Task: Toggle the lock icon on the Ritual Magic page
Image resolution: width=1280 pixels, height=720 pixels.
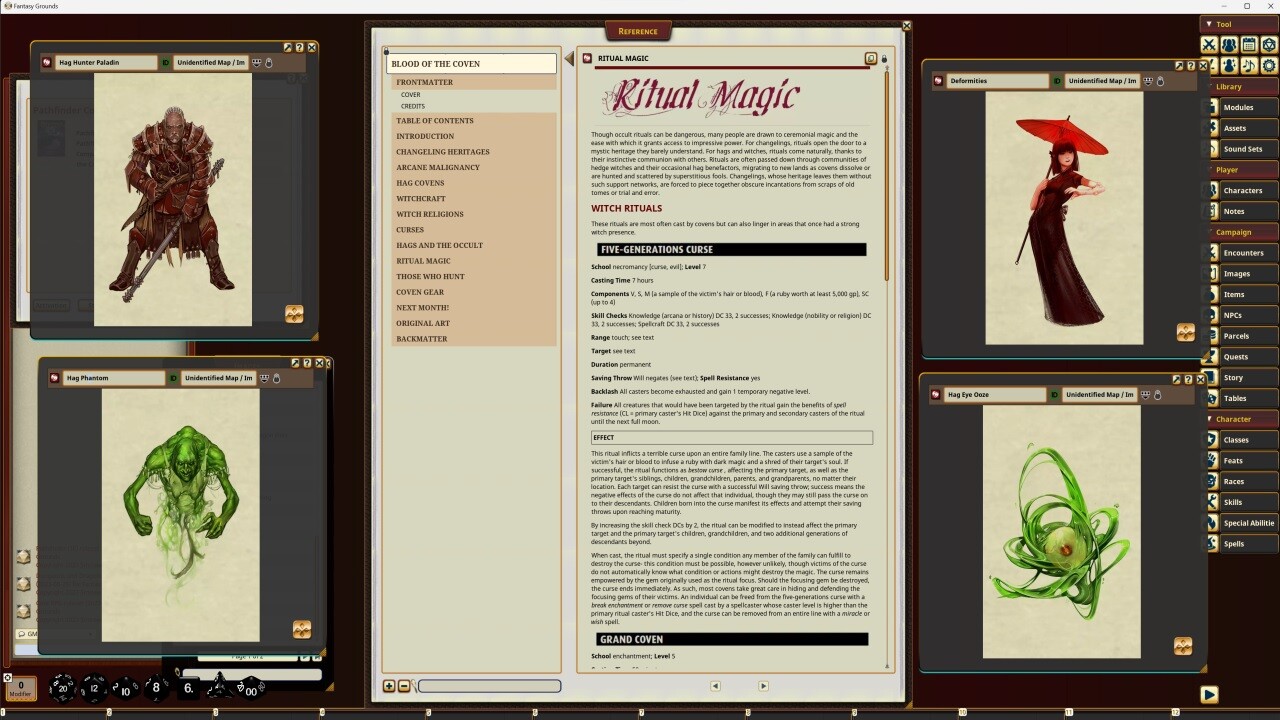Action: tap(884, 58)
